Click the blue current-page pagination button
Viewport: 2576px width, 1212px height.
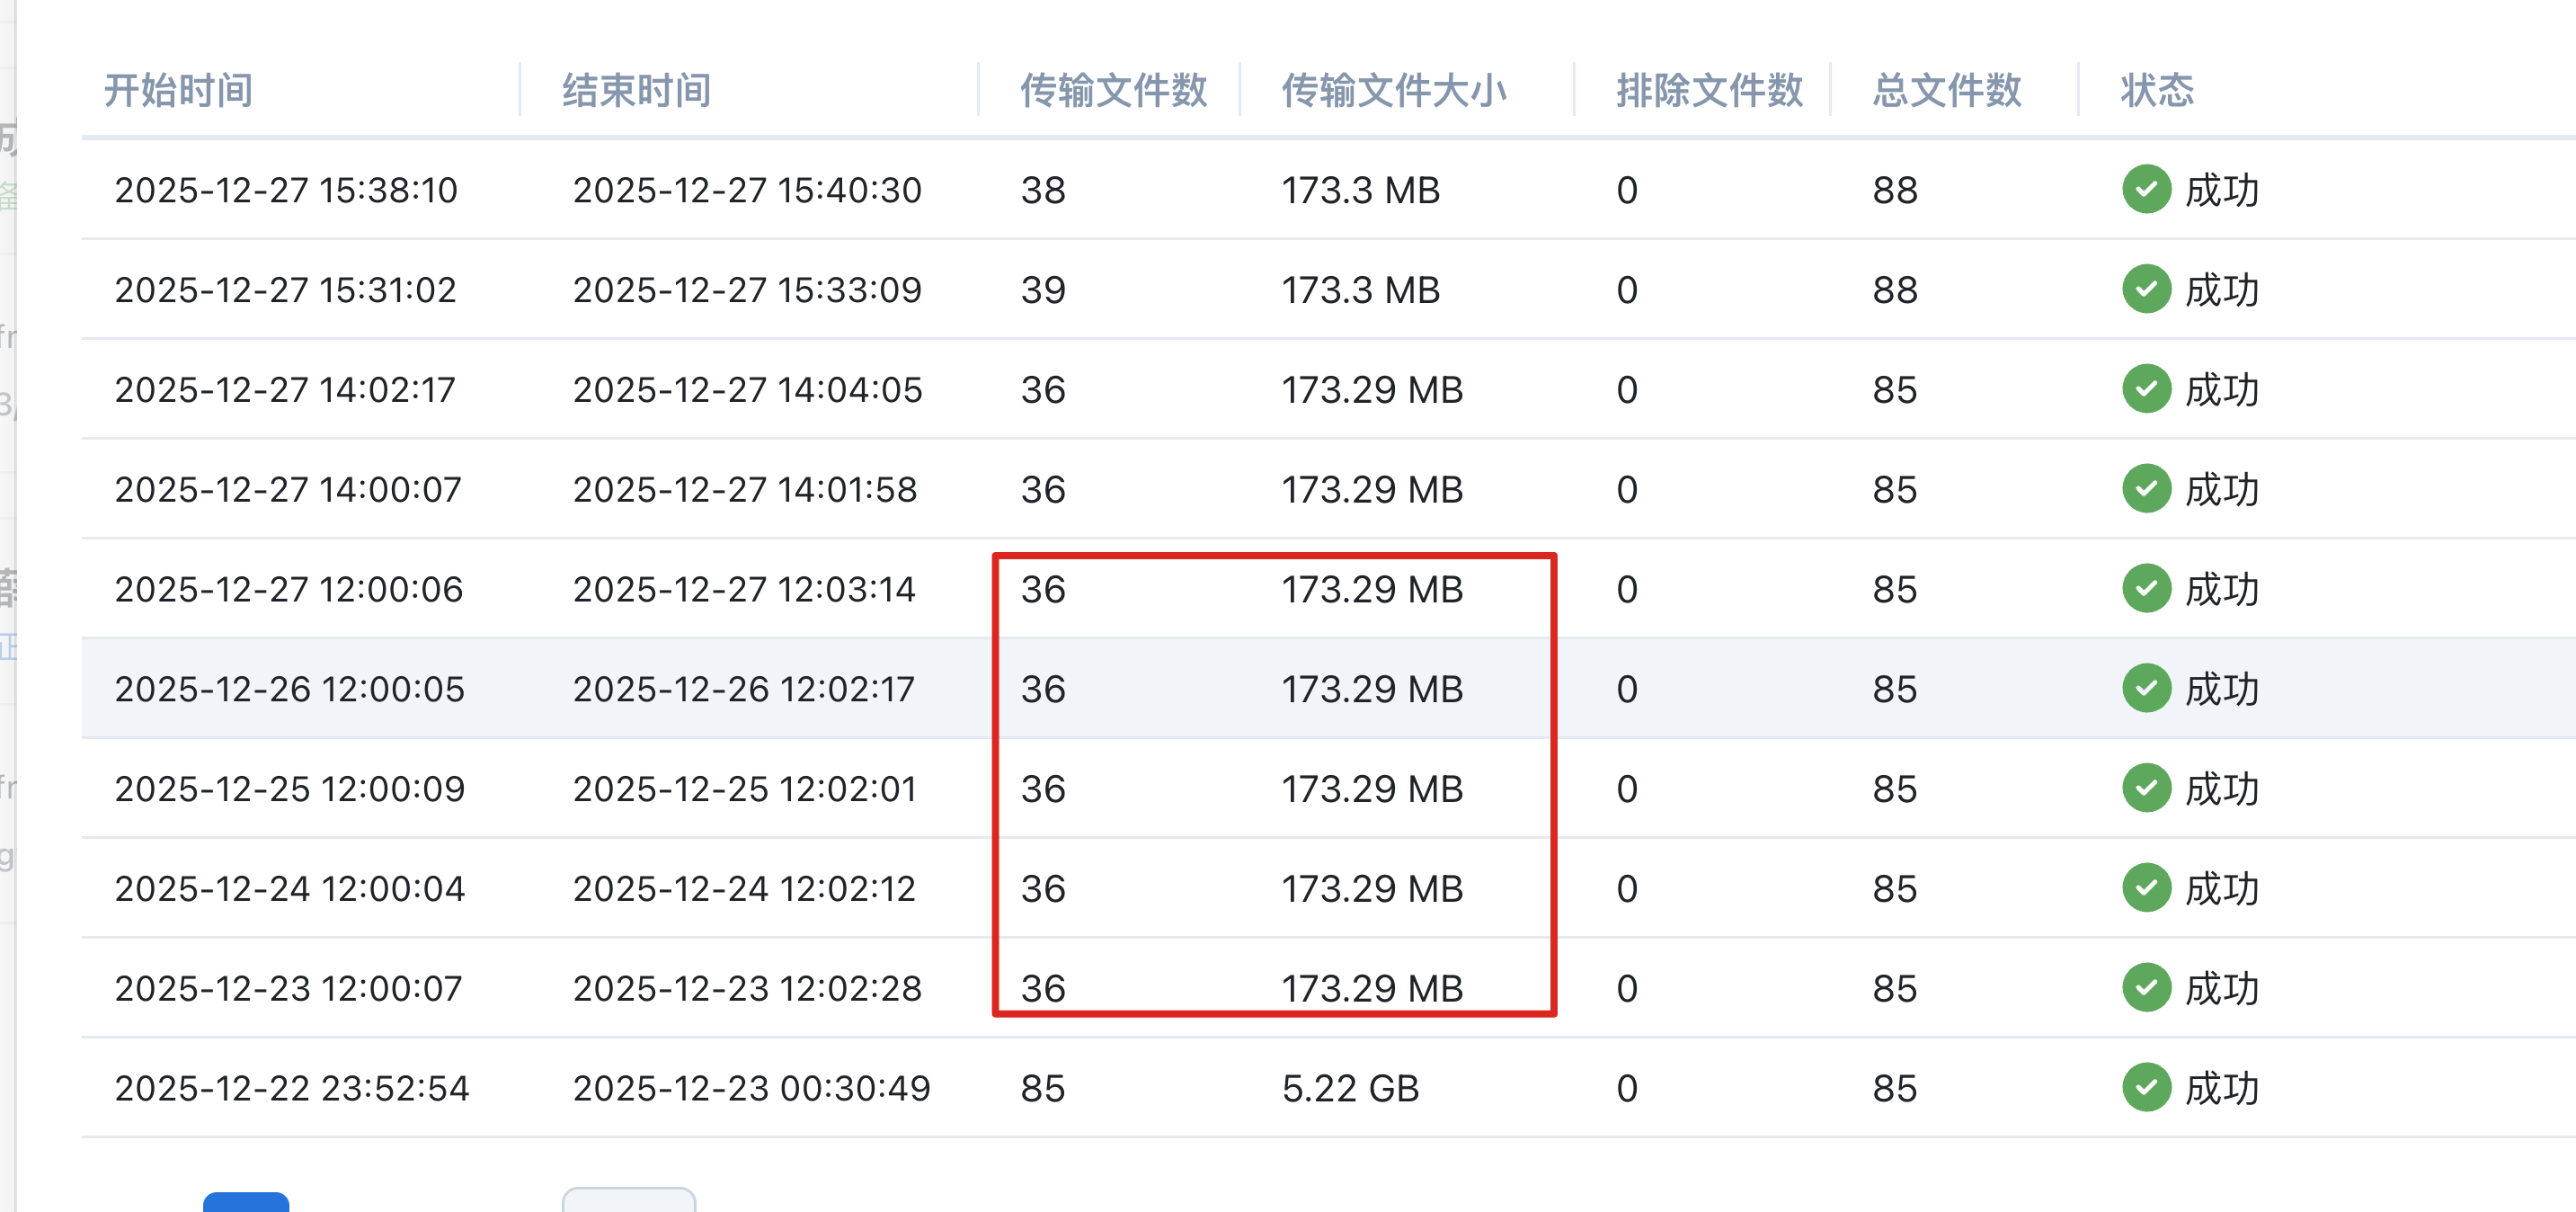[x=246, y=1201]
